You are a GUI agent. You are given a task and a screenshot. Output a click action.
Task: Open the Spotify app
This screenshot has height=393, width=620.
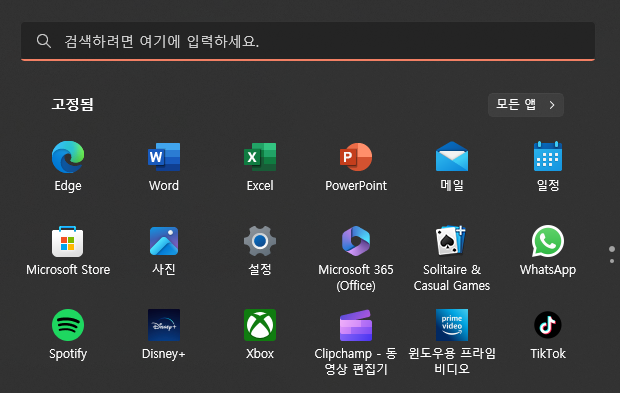coord(68,325)
